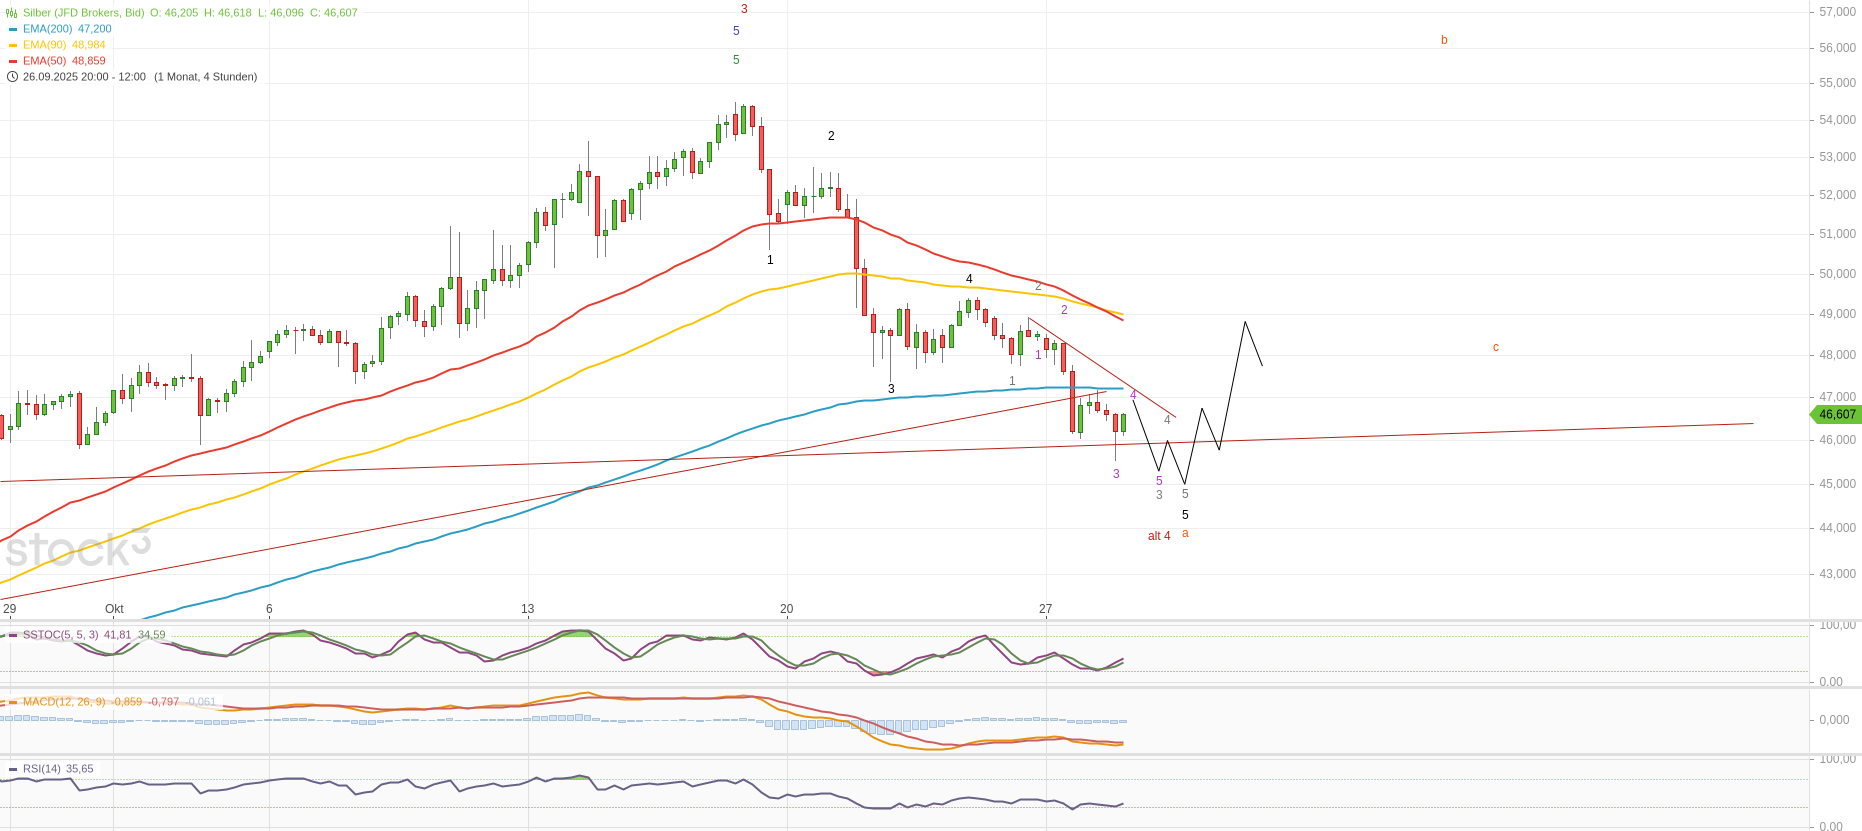This screenshot has height=831, width=1862.
Task: Click the SSTOC(5, 5, 3) indicator label
Action: pos(60,635)
